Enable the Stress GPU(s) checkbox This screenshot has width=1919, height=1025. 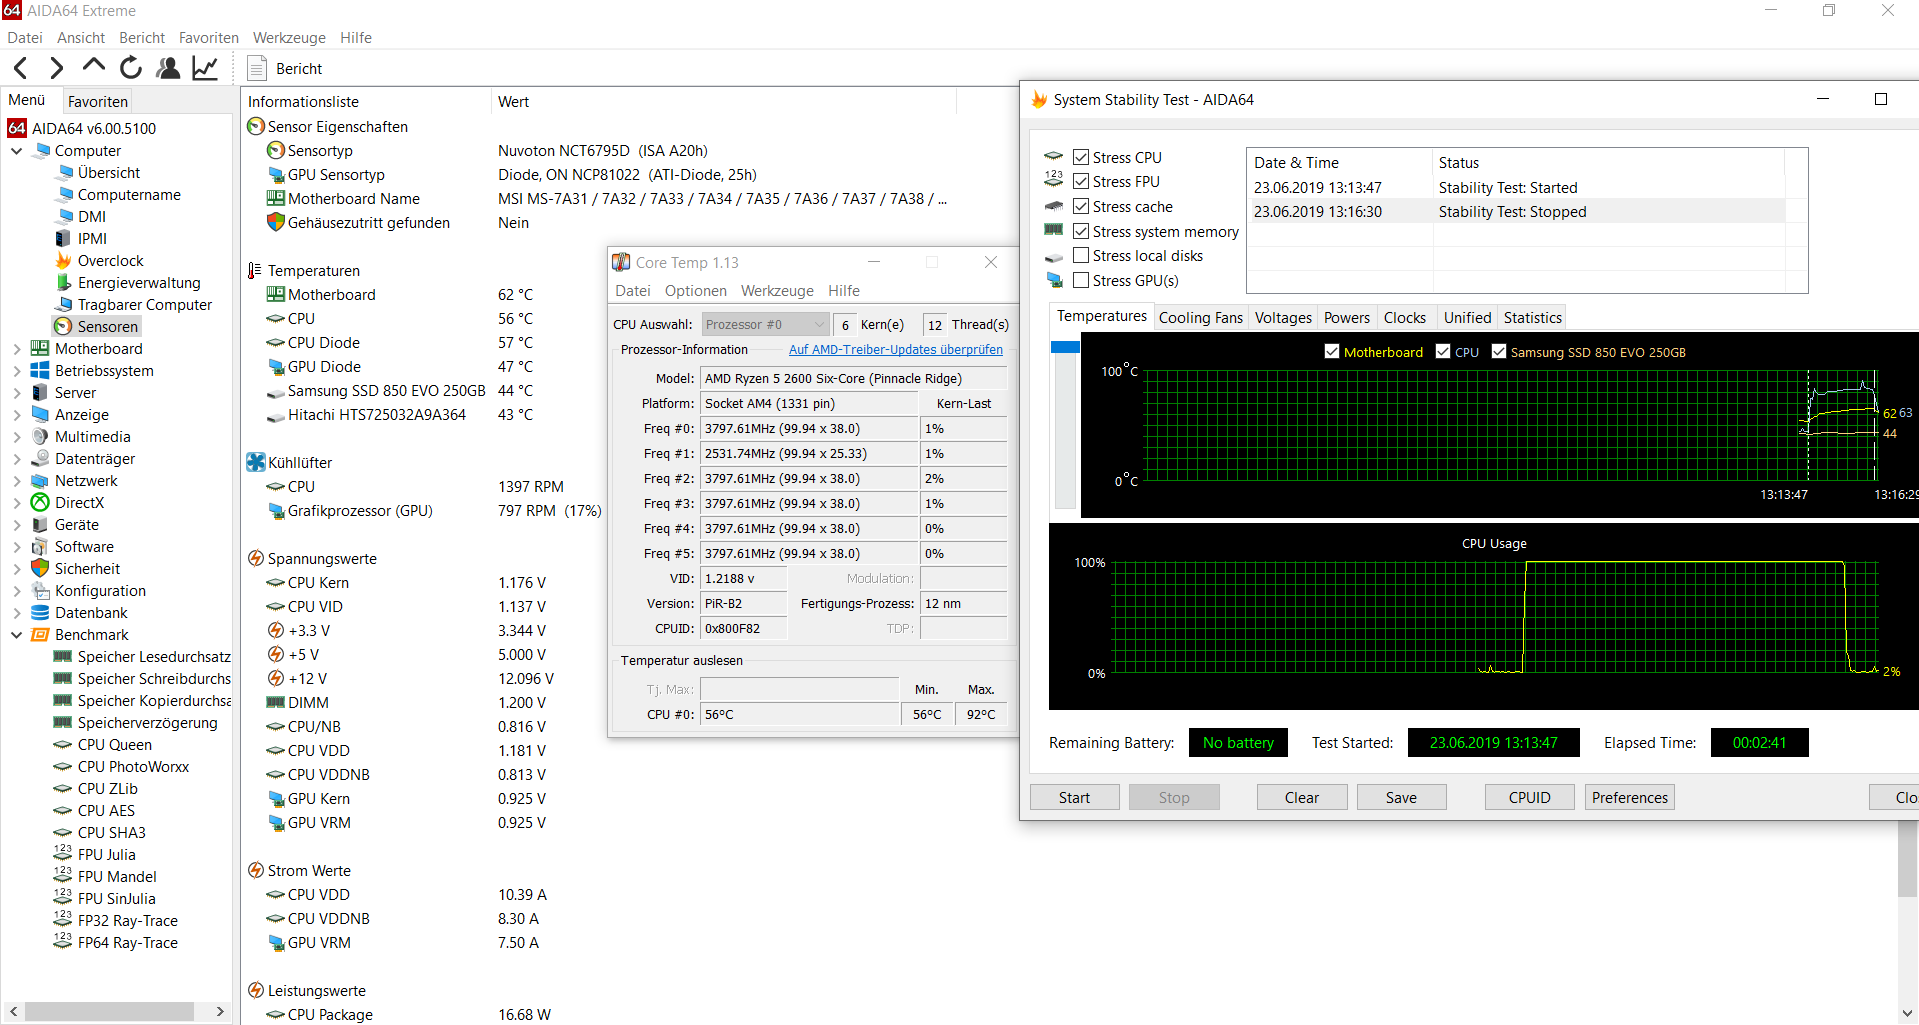pyautogui.click(x=1081, y=280)
